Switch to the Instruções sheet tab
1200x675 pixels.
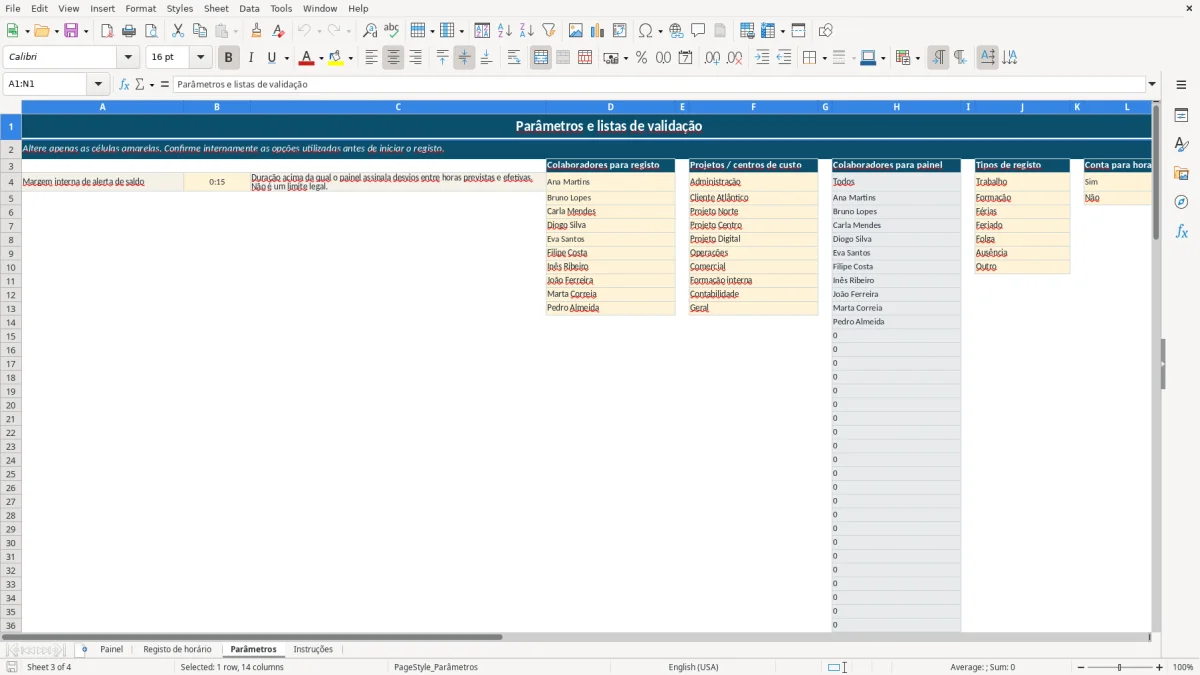pyautogui.click(x=313, y=649)
